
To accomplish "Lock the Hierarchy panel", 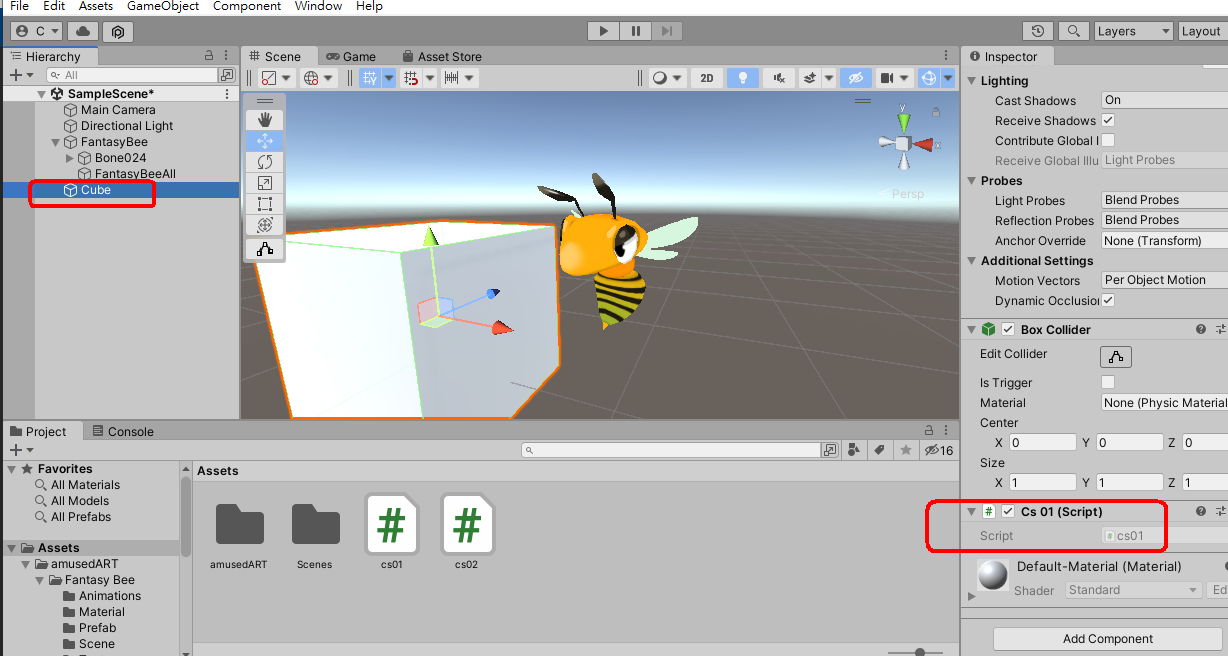I will pyautogui.click(x=209, y=56).
